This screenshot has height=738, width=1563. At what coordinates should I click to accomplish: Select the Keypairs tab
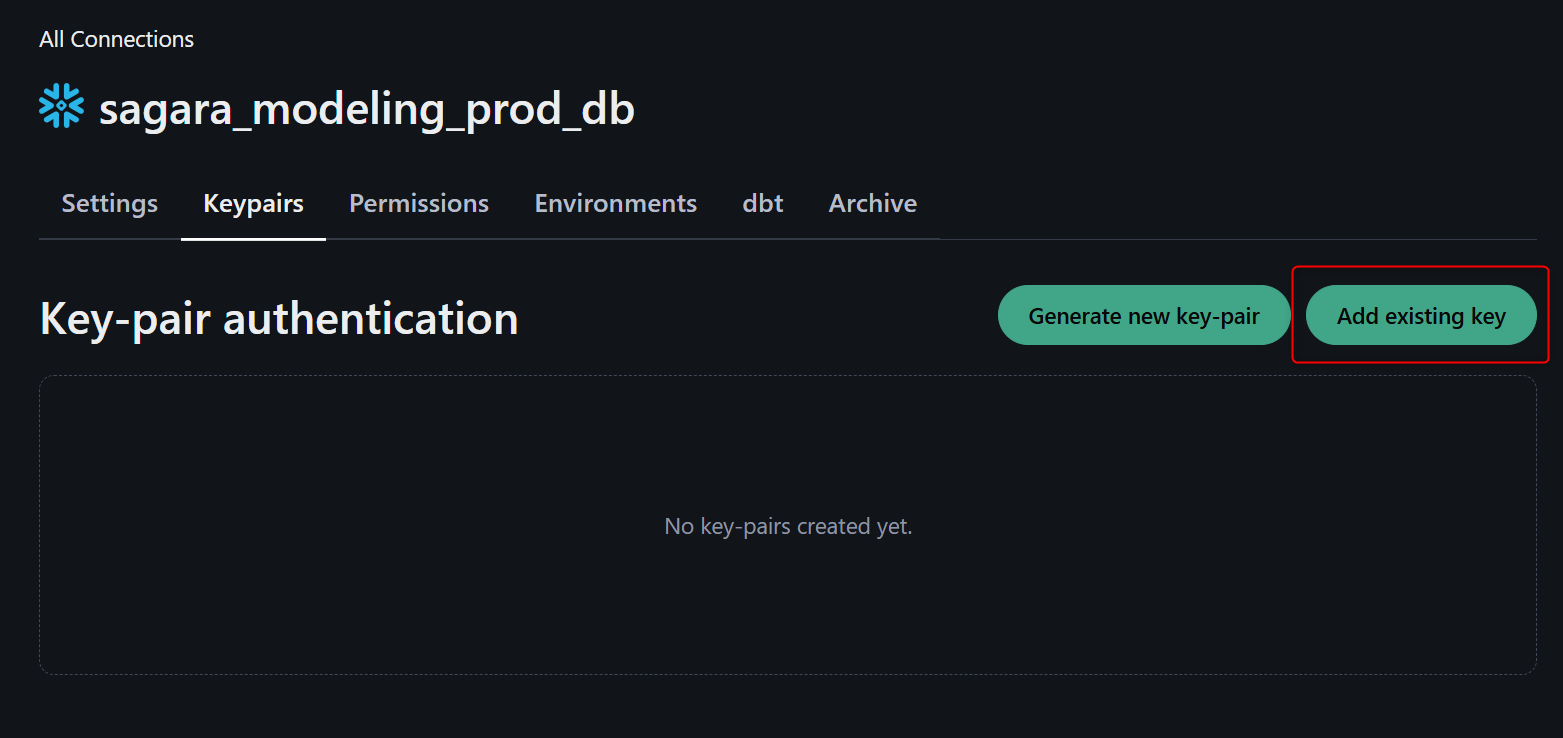click(x=253, y=203)
